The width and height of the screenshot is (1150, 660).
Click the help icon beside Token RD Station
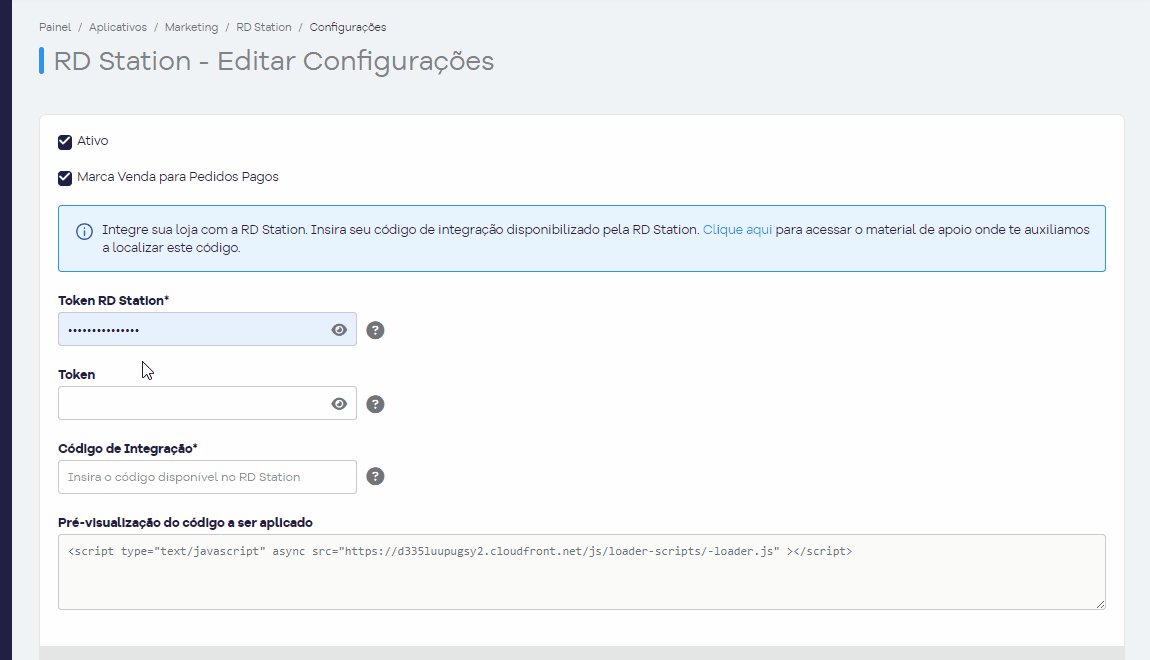coord(376,330)
